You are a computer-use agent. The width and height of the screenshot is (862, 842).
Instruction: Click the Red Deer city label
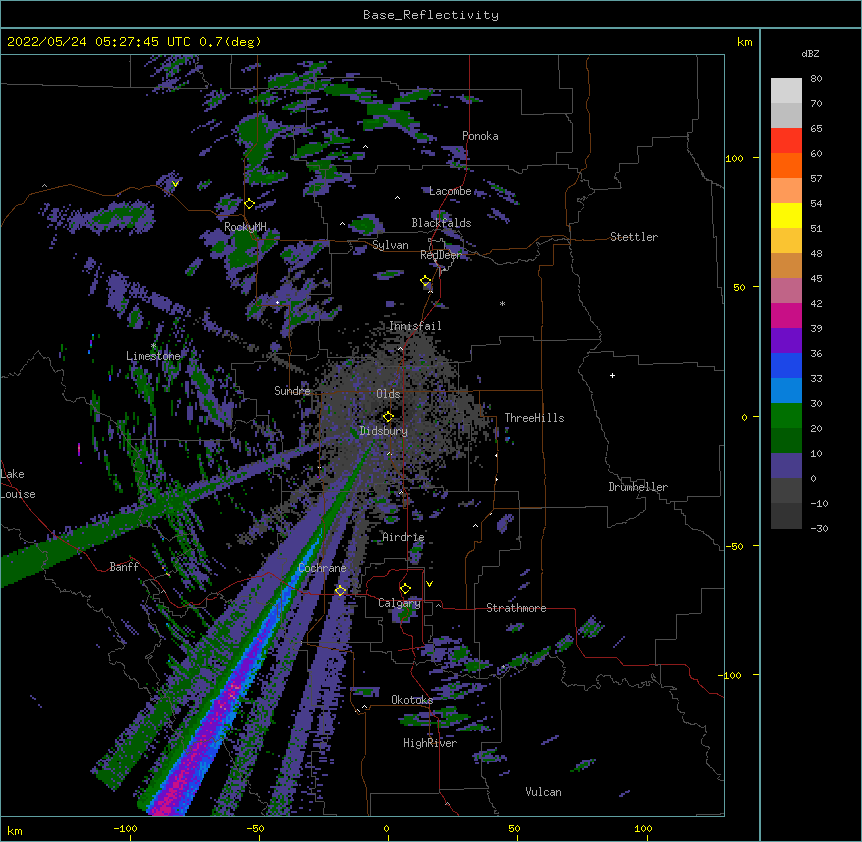[441, 255]
